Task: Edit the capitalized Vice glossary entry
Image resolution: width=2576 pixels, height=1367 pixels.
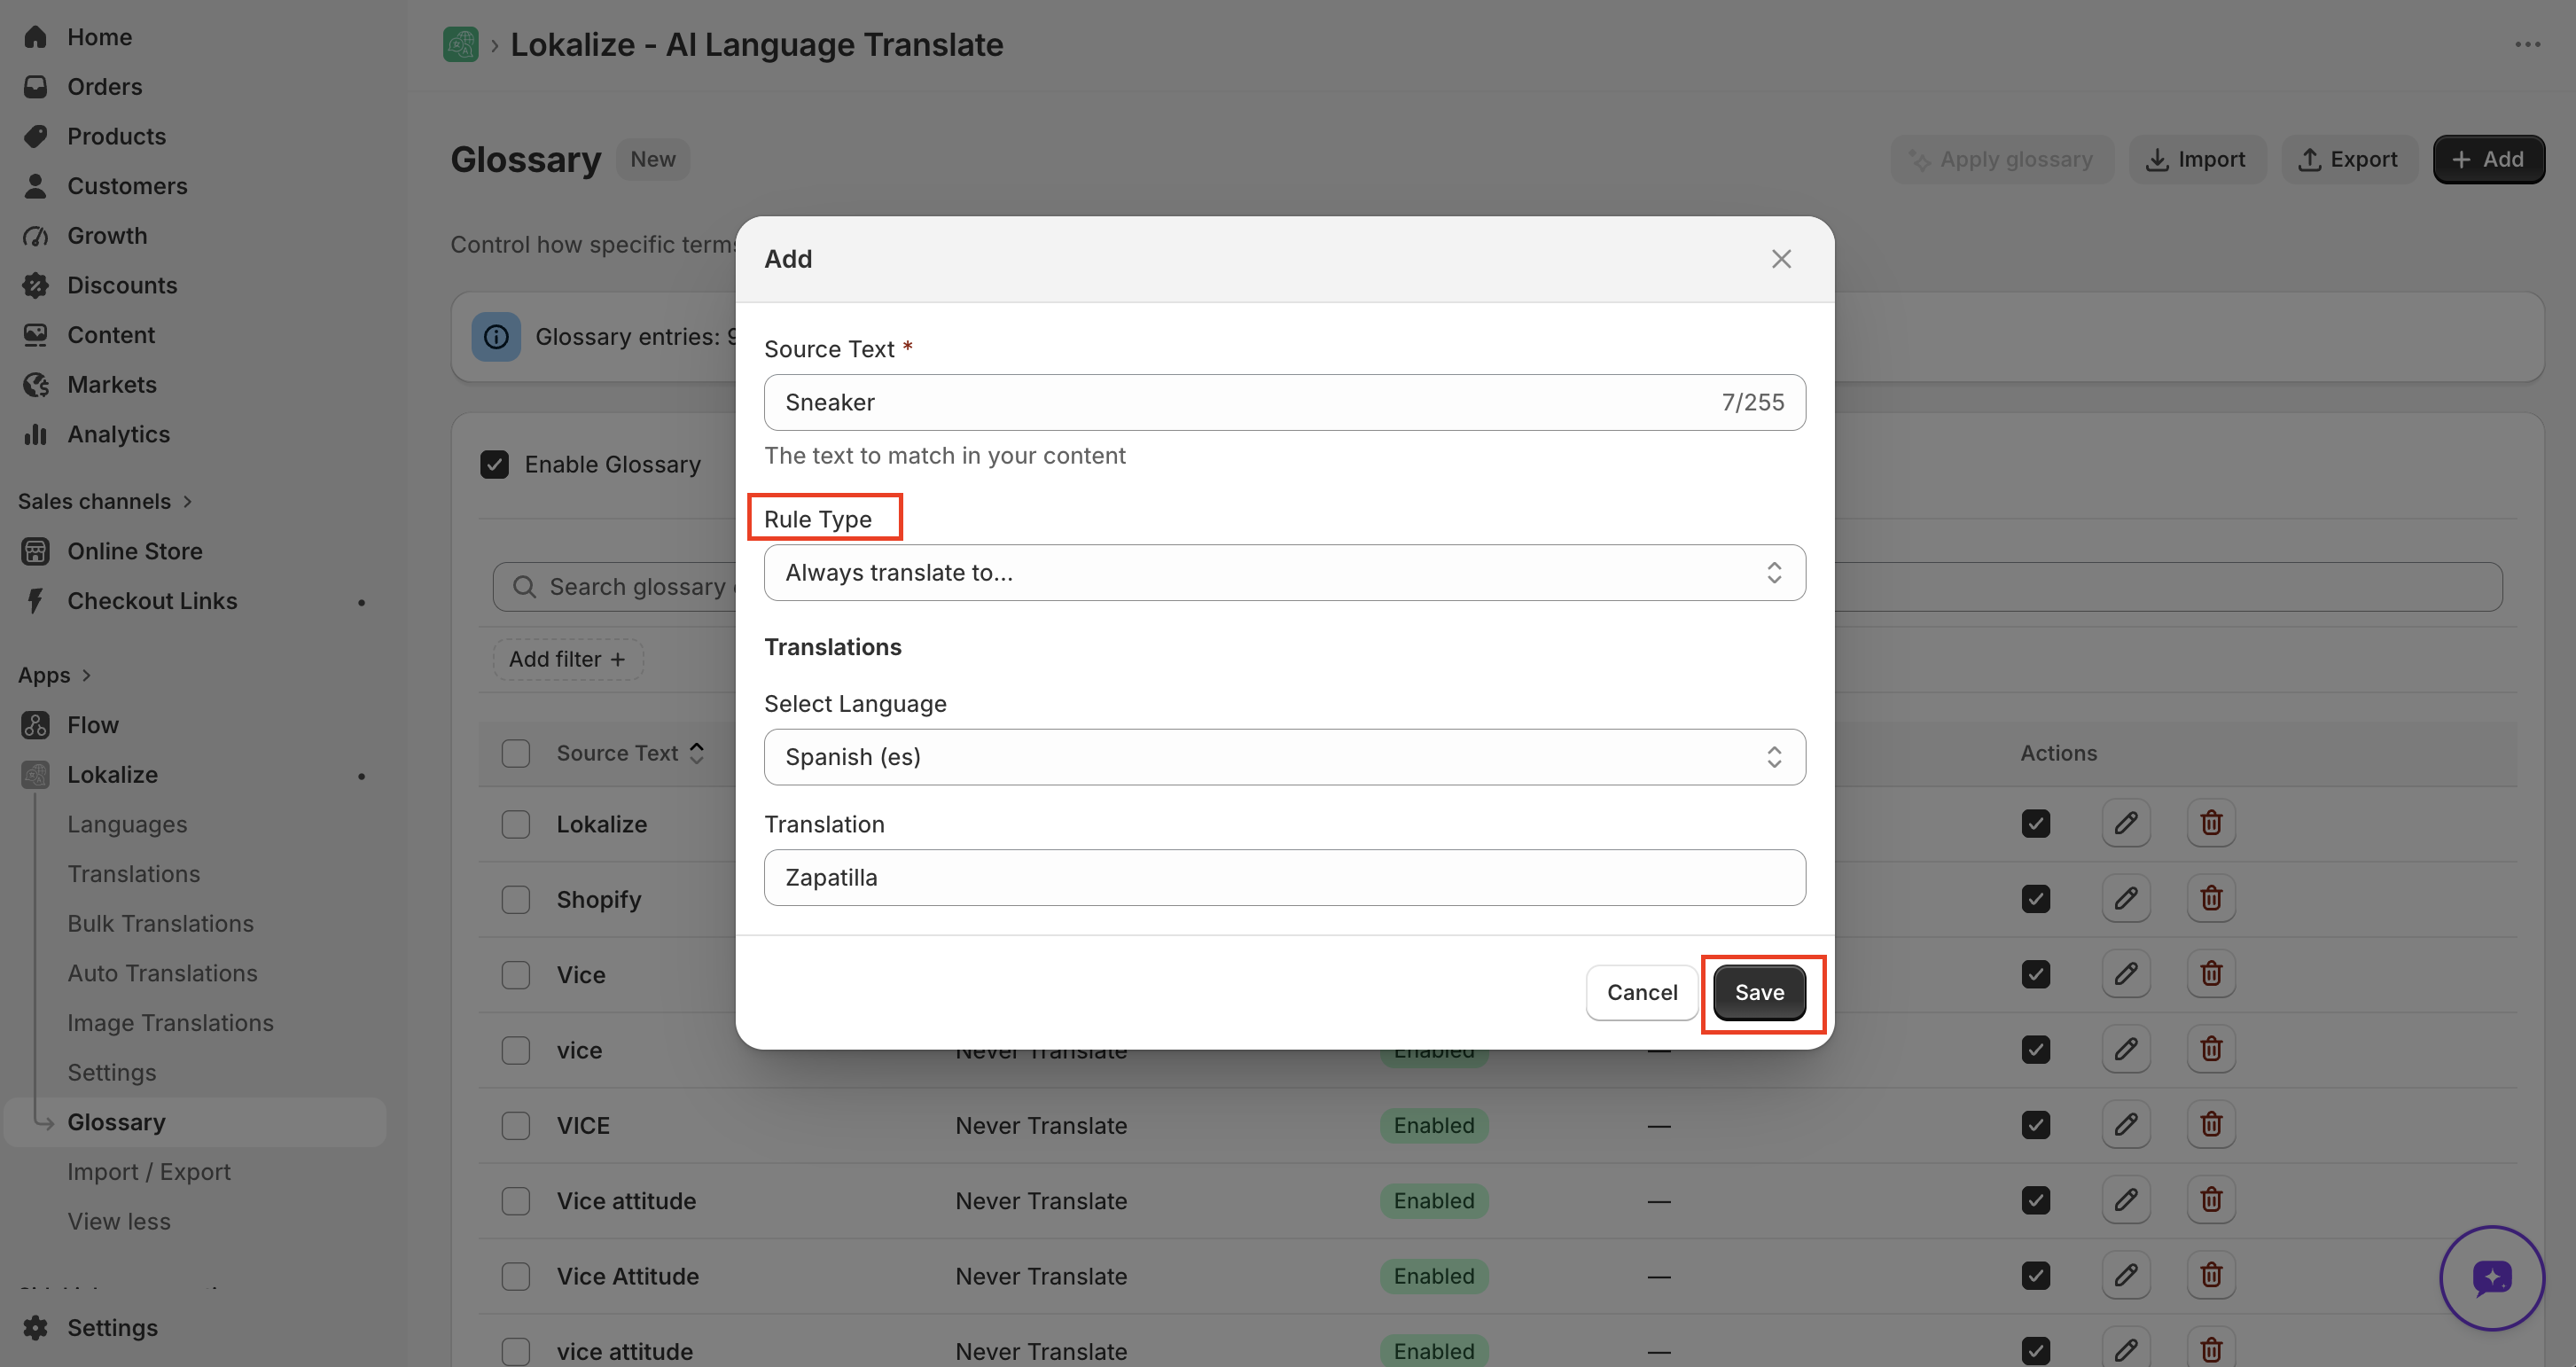Action: (2125, 973)
